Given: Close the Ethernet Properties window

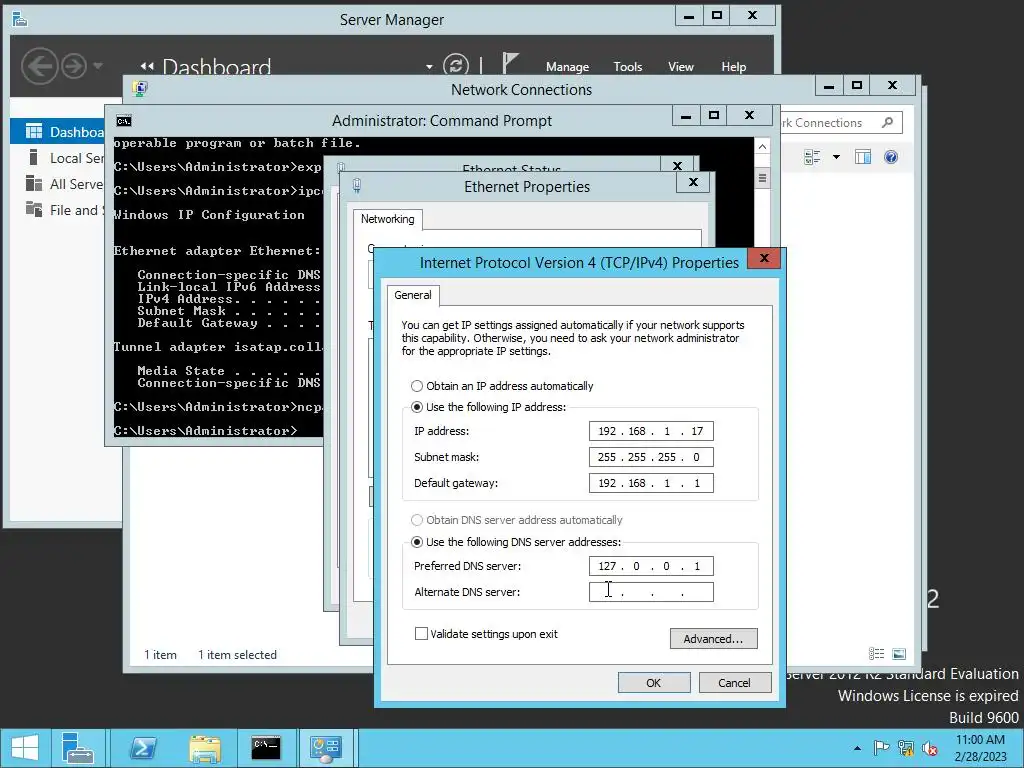Looking at the screenshot, I should pyautogui.click(x=694, y=182).
